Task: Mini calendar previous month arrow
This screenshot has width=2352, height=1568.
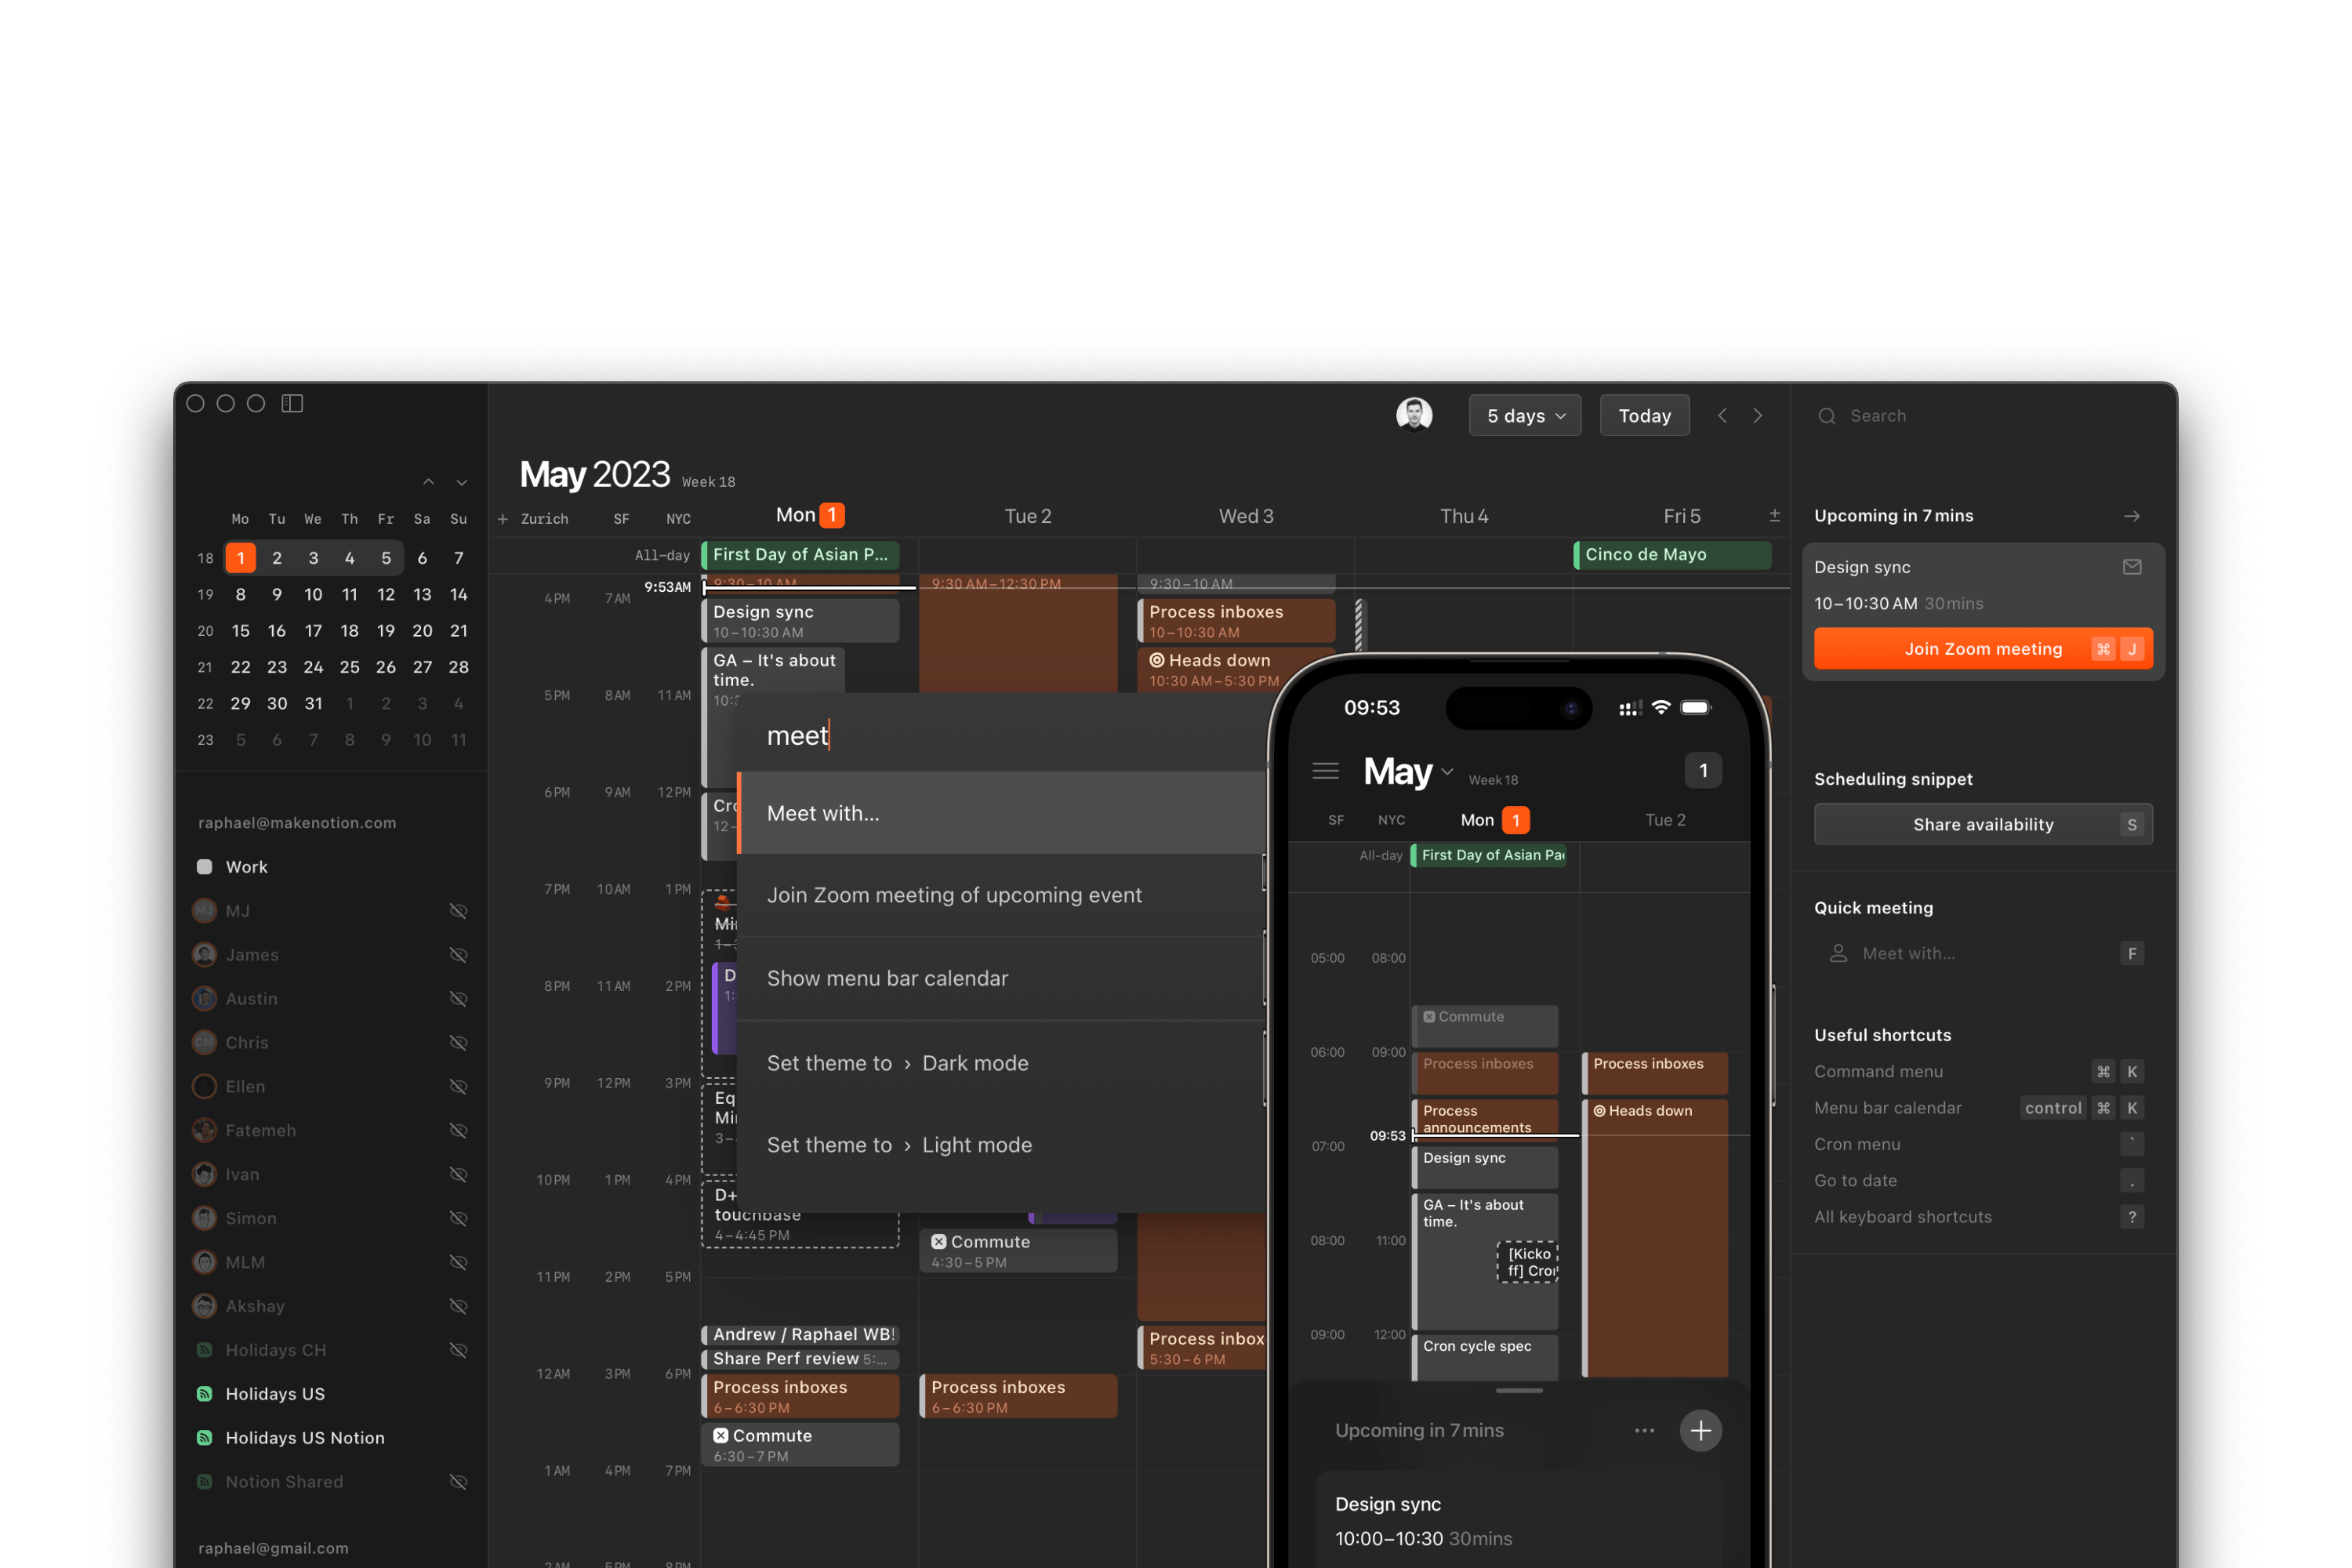Action: click(428, 482)
